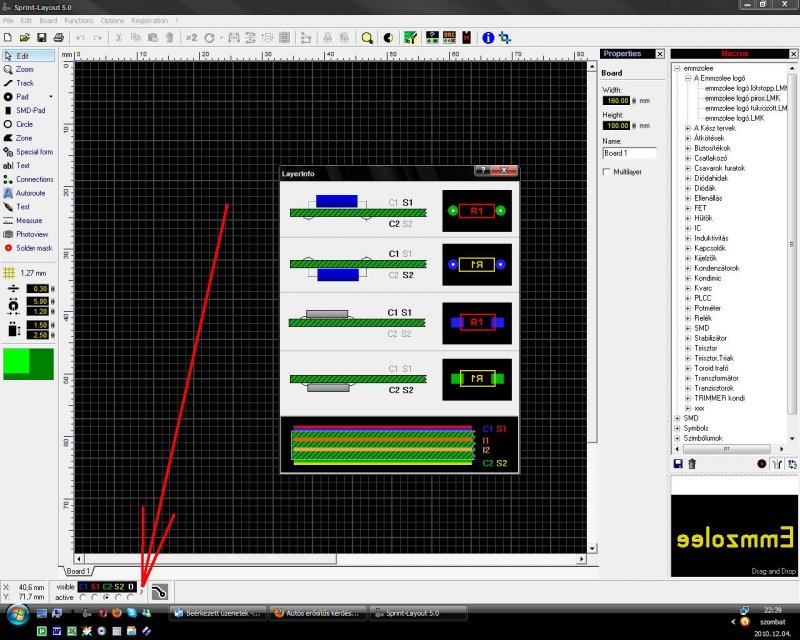This screenshot has width=800, height=640.
Task: Close the Properties panel
Action: coord(660,54)
